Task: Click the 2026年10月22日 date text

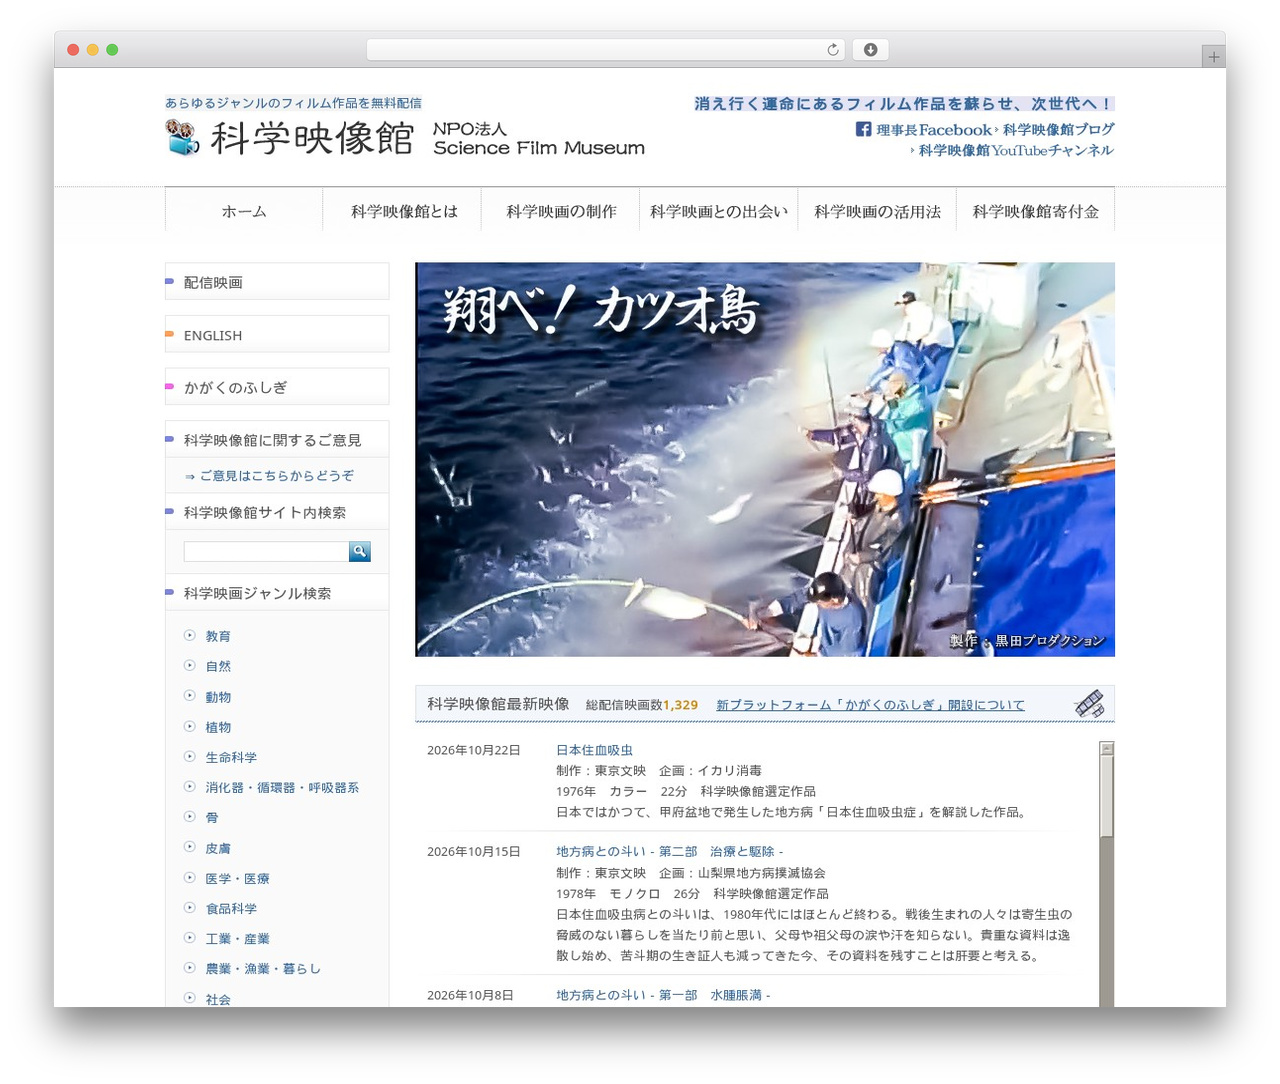Action: 474,750
